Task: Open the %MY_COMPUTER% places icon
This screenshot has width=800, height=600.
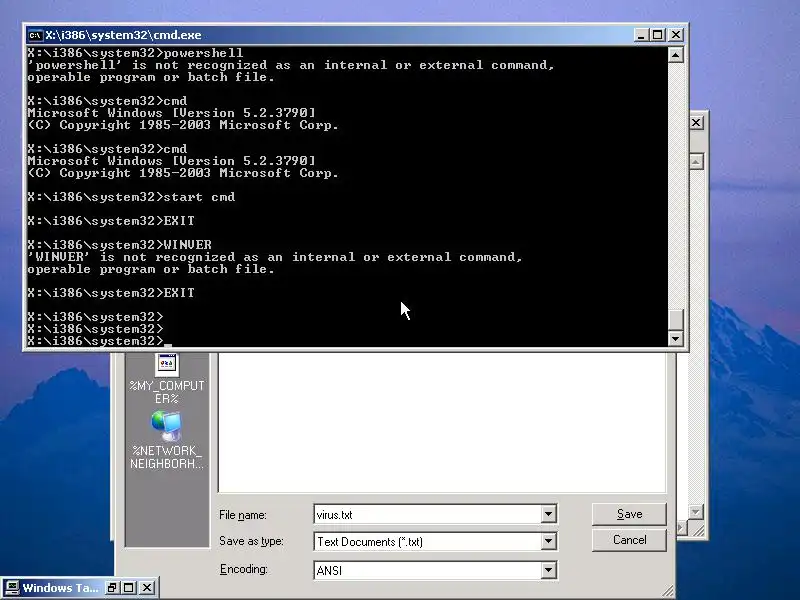Action: pos(167,379)
